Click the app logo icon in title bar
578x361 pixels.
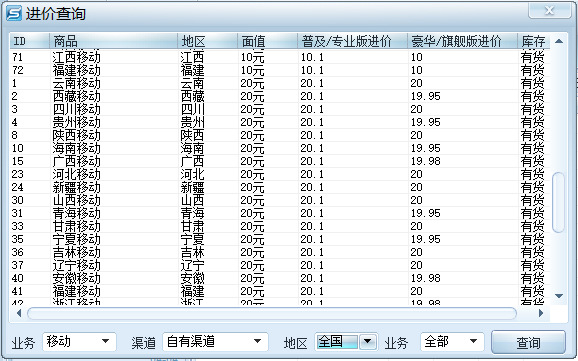(14, 13)
